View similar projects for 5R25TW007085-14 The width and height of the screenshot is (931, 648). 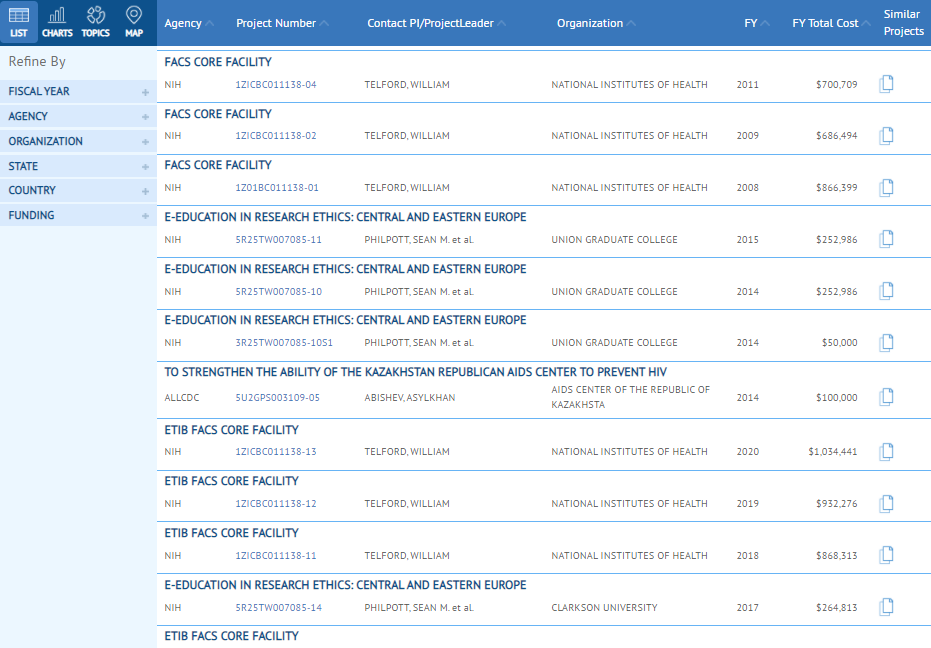pyautogui.click(x=886, y=607)
